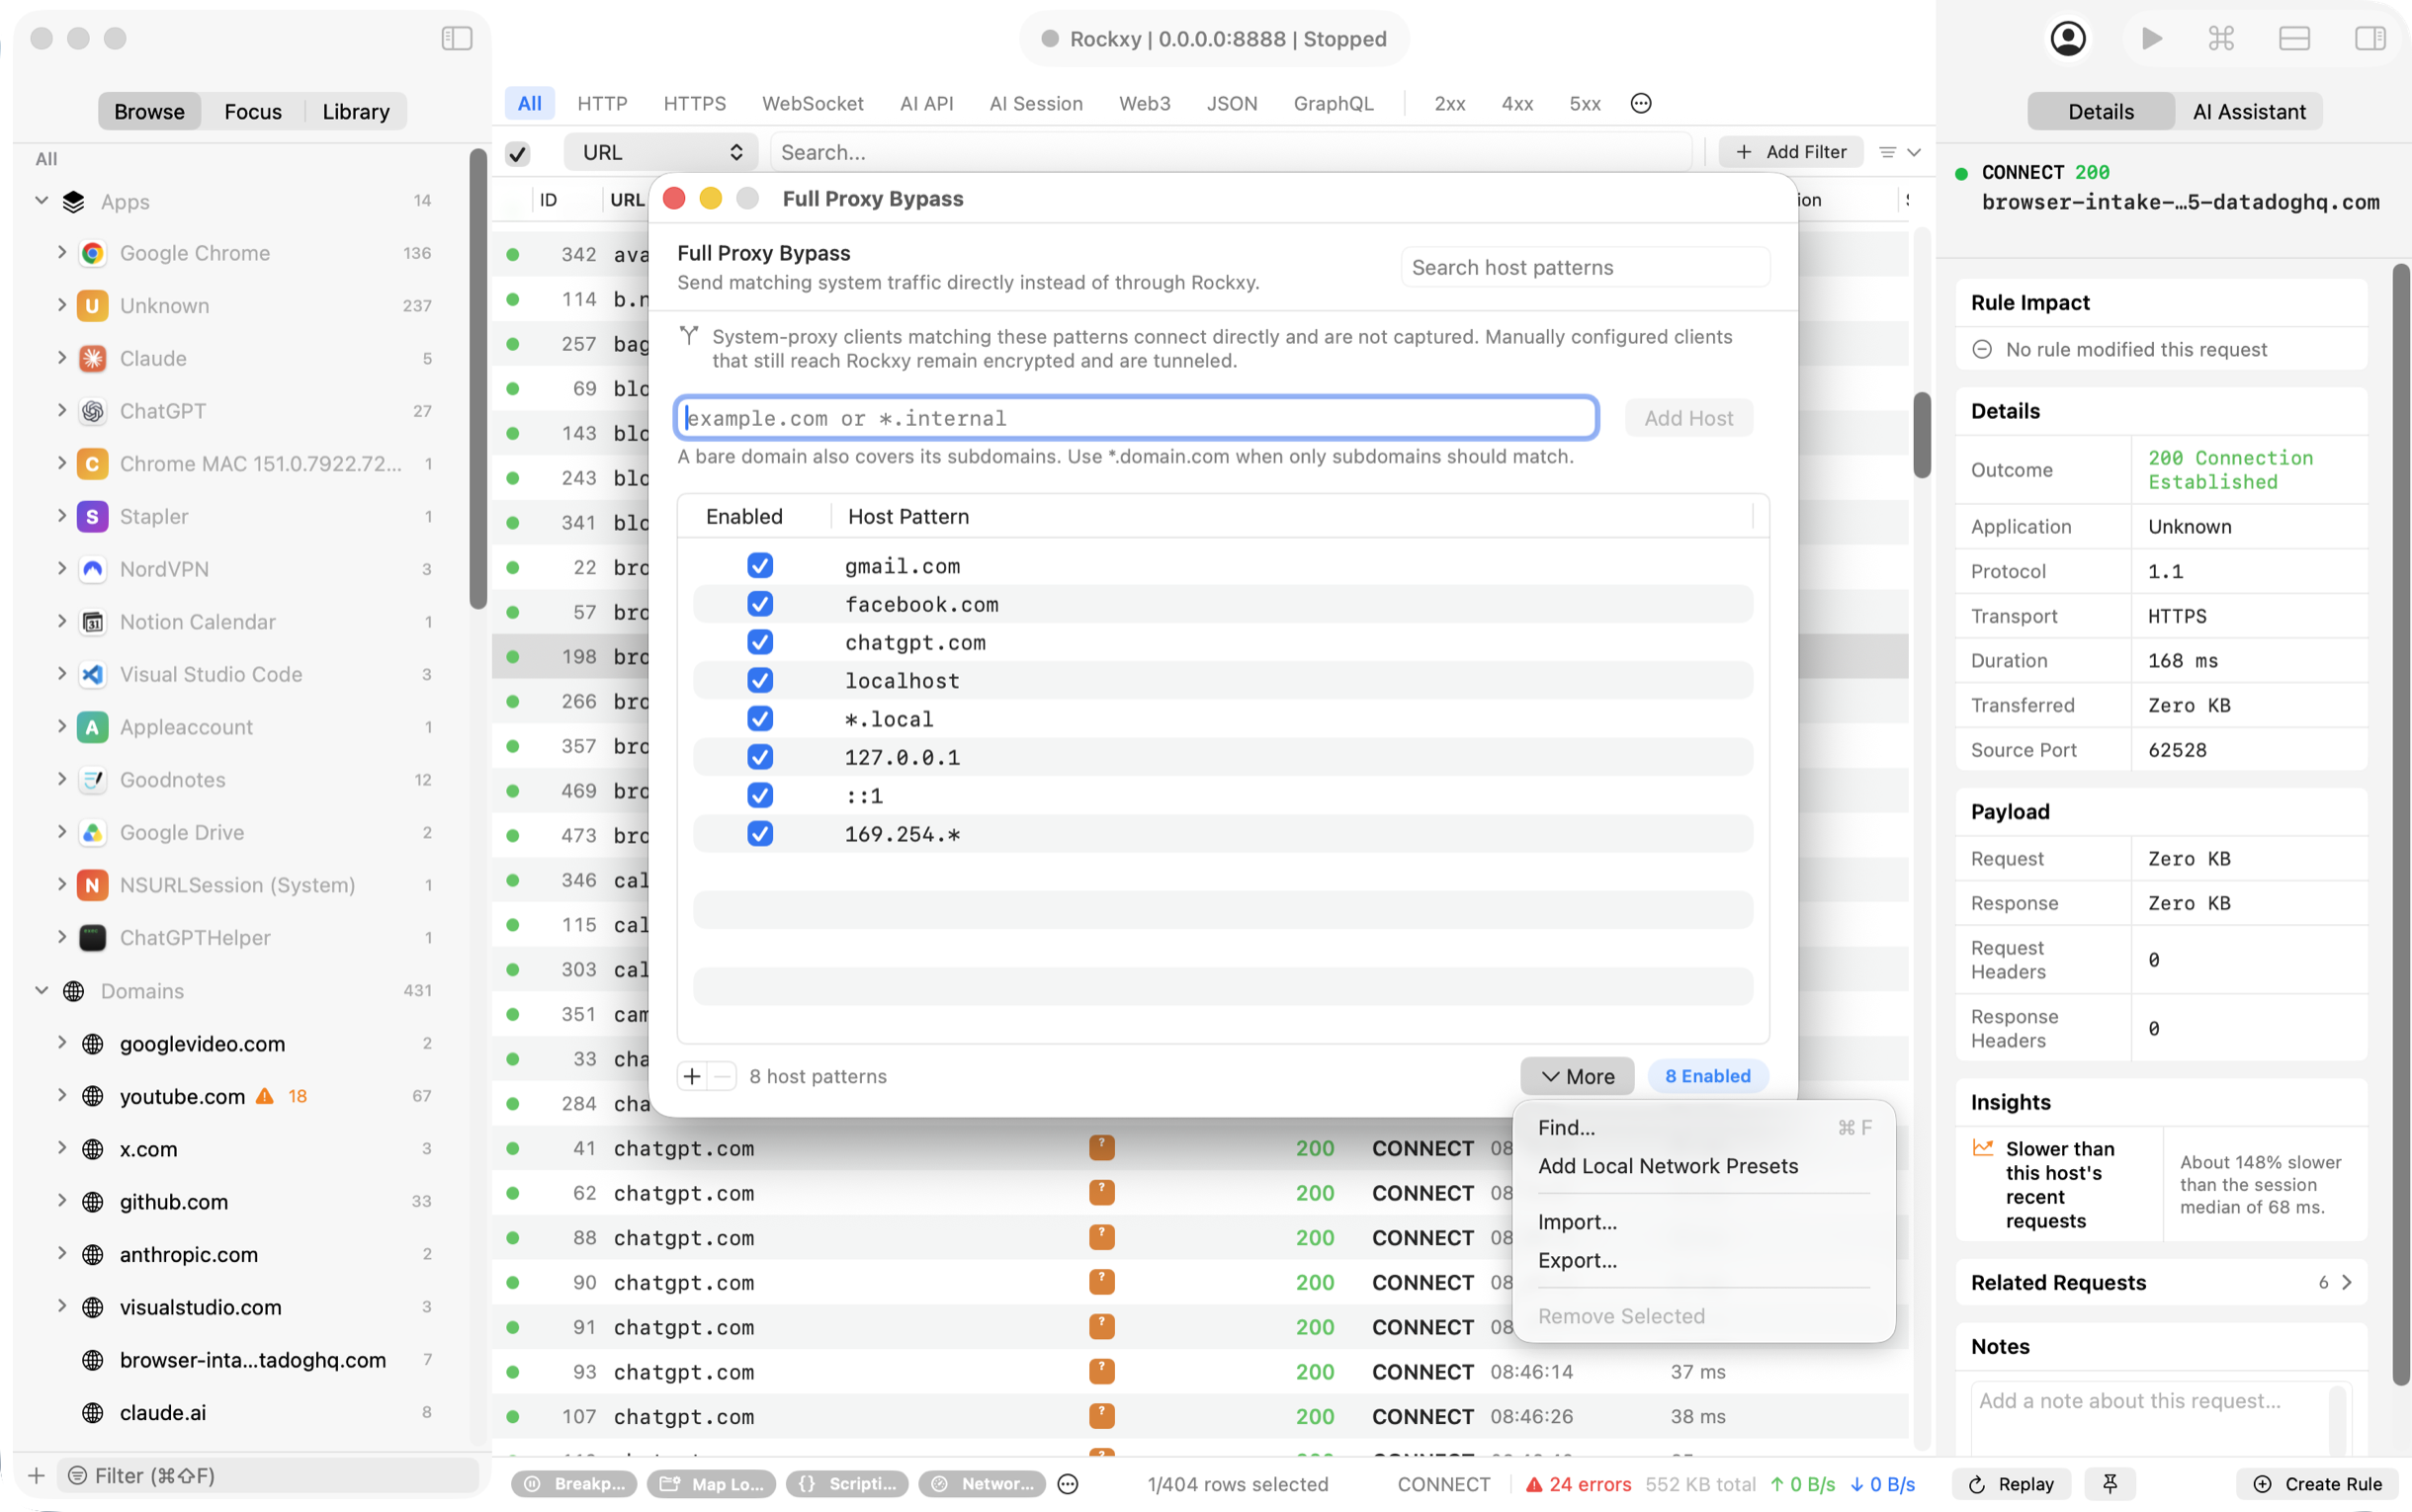Click the add plus icon at sidebar bottom
This screenshot has height=1512, width=2412.
36,1475
